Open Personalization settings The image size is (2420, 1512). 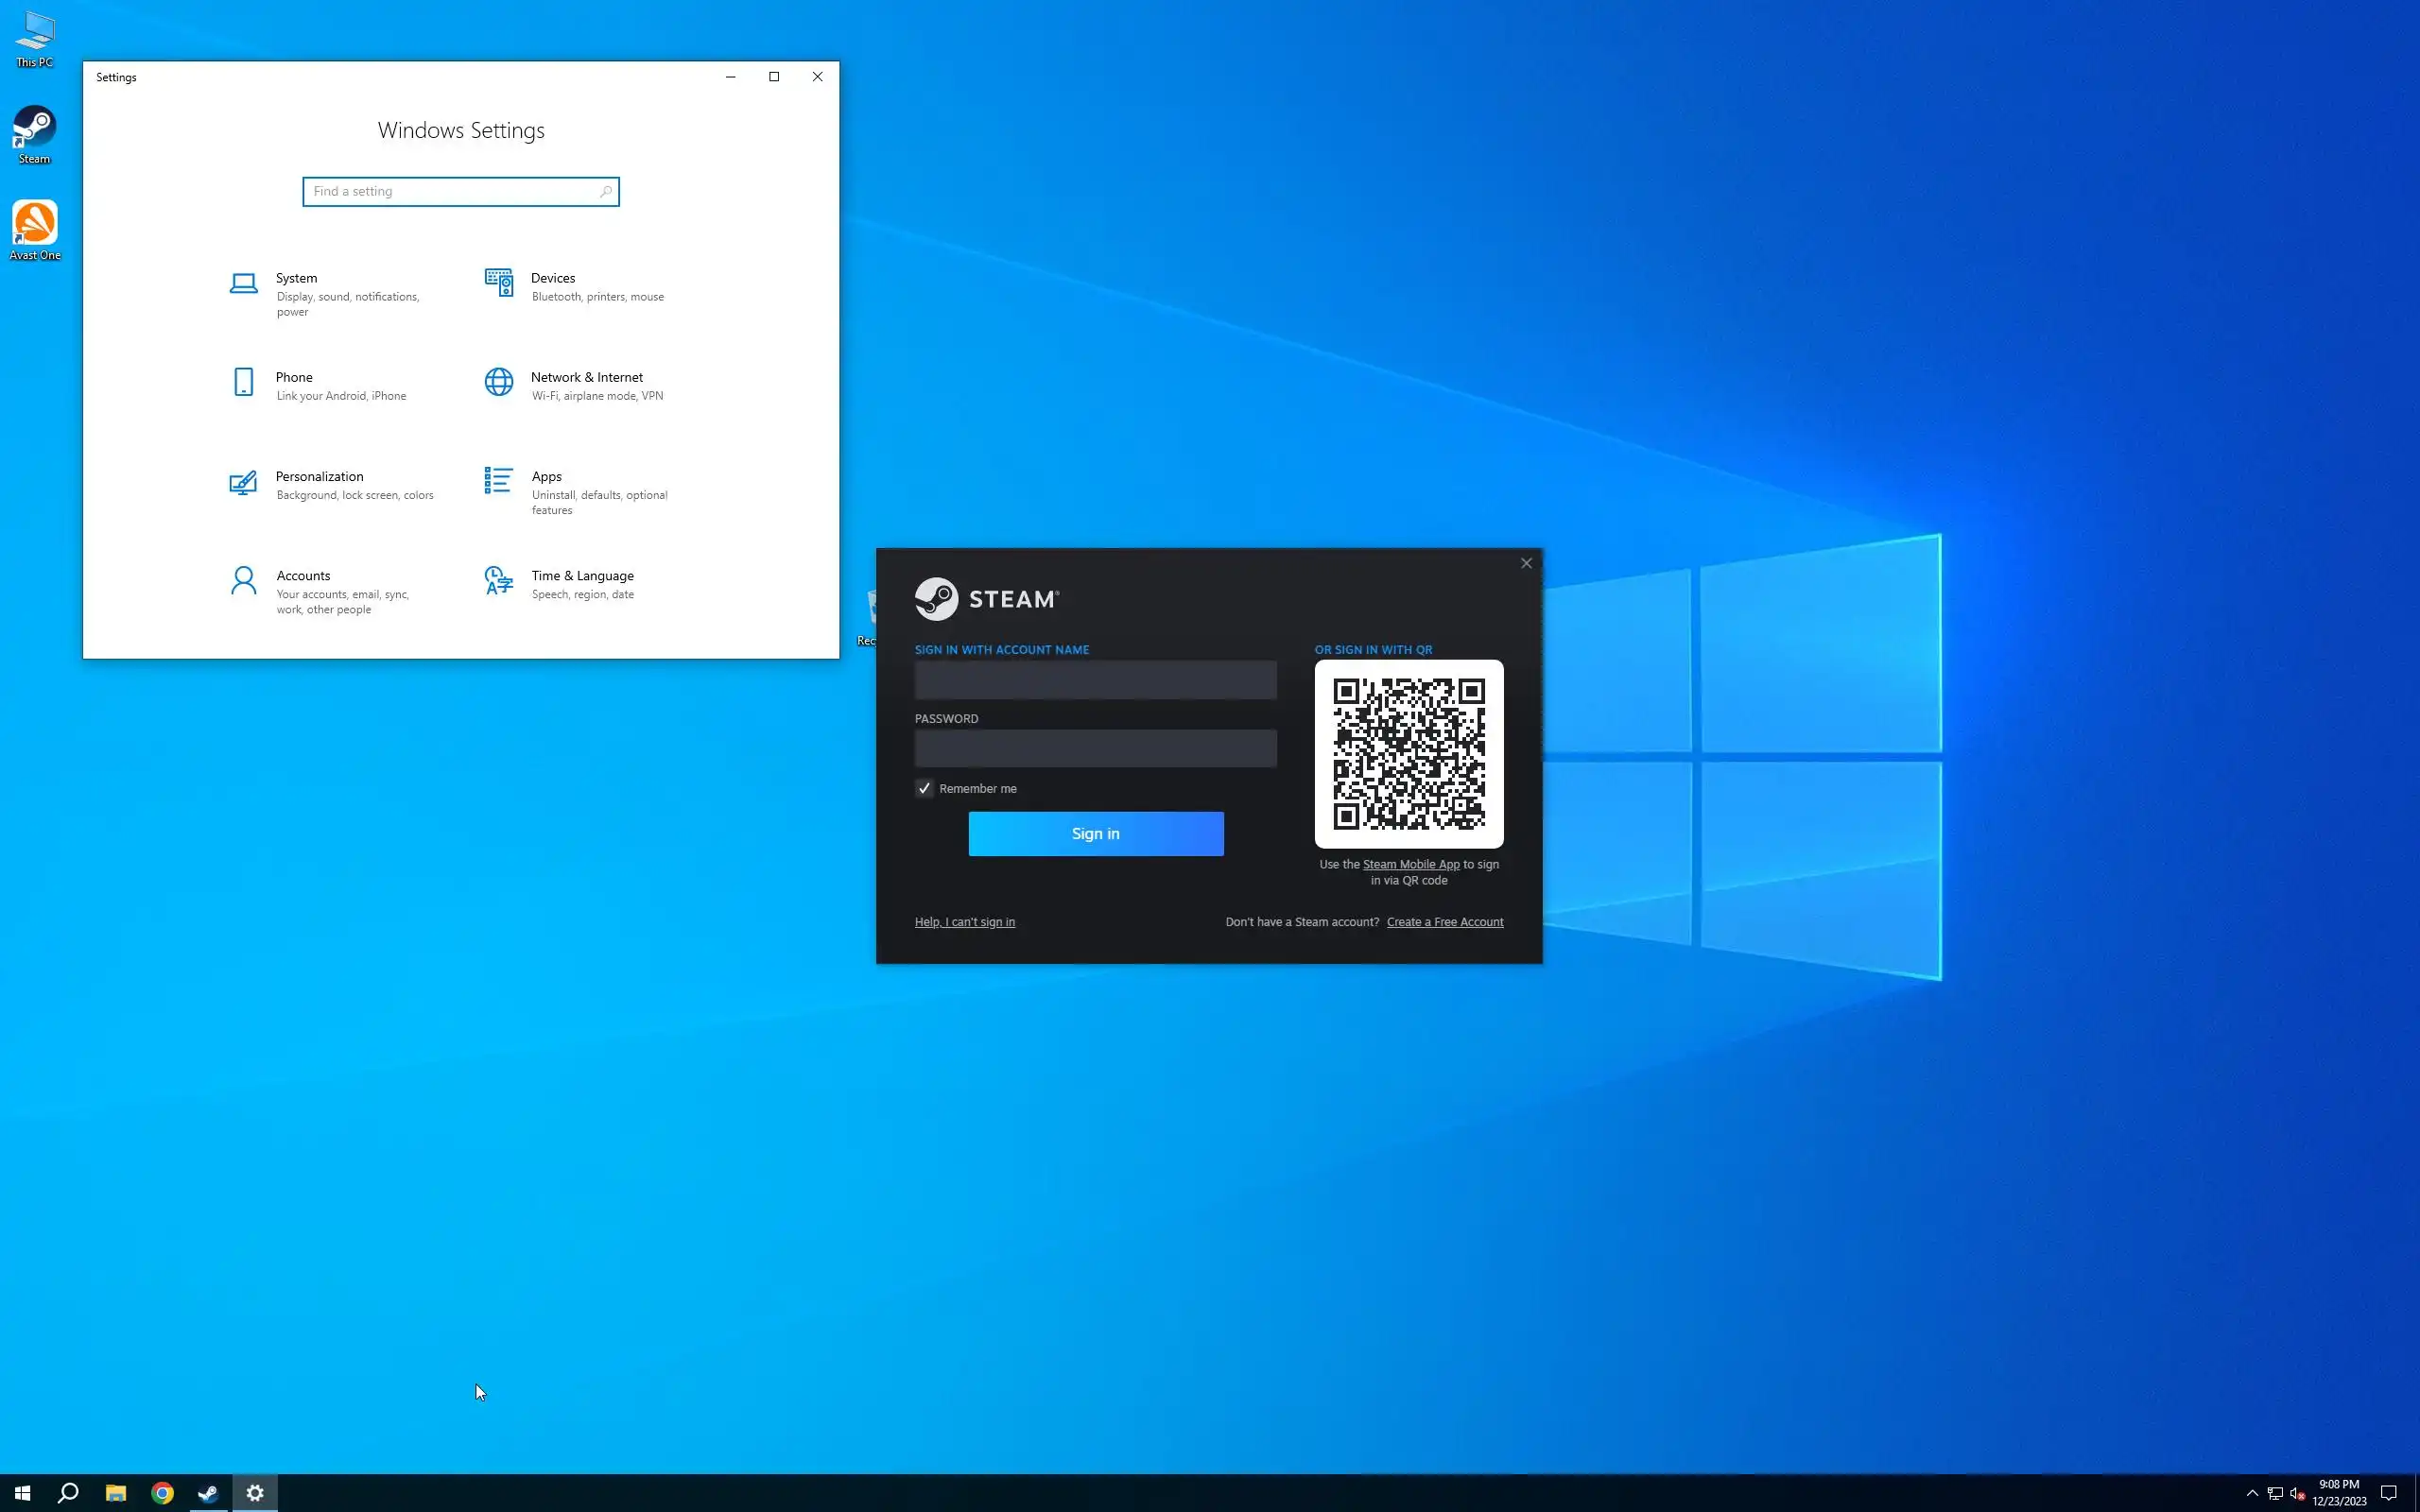(319, 477)
